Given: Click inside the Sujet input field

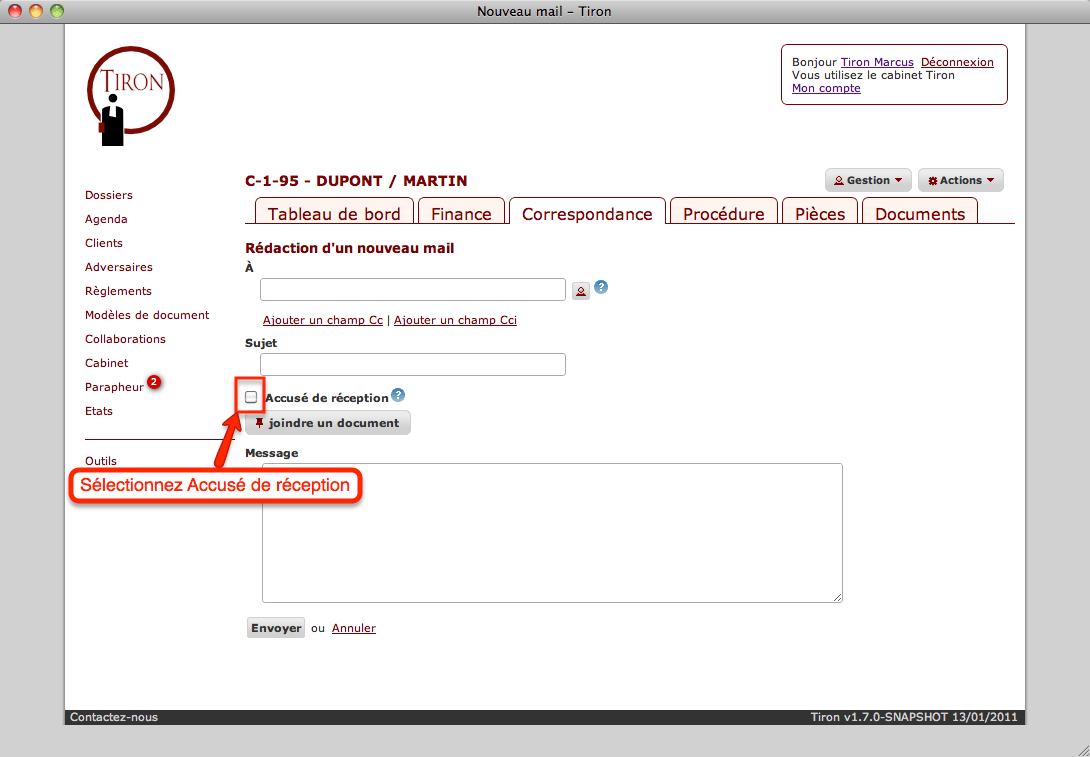Looking at the screenshot, I should pyautogui.click(x=412, y=364).
